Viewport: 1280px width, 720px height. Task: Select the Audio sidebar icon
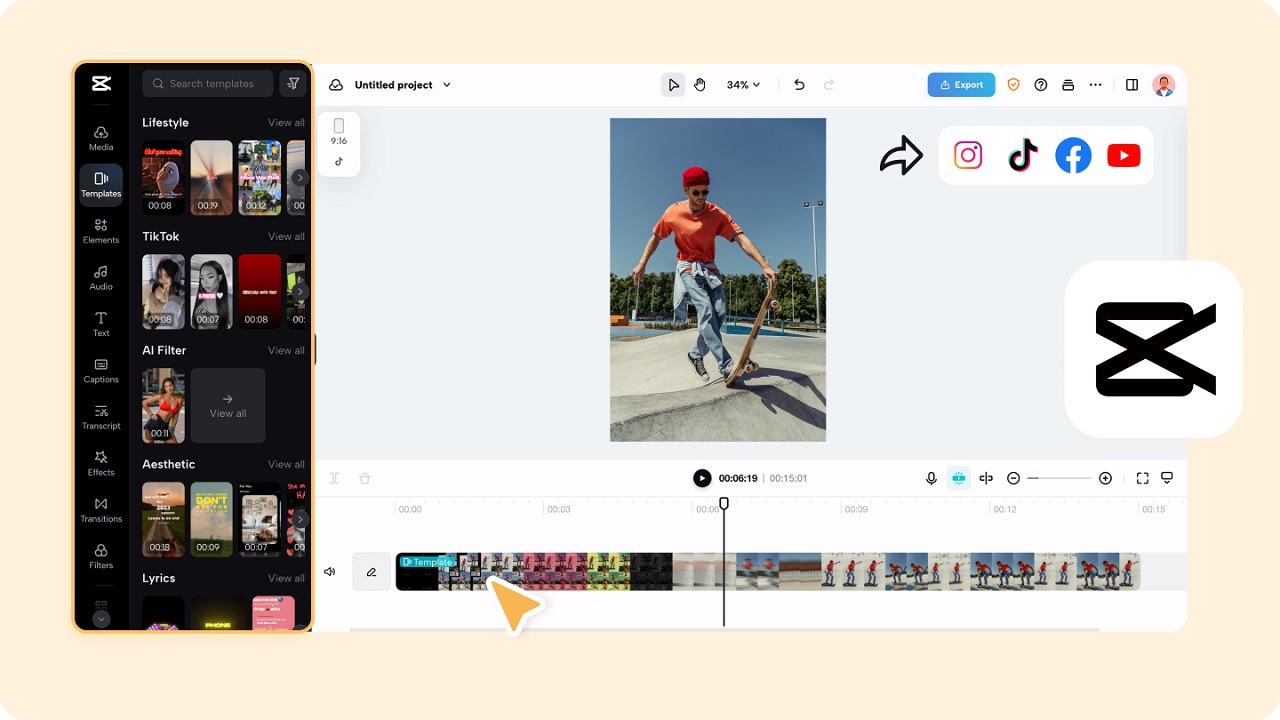(100, 278)
